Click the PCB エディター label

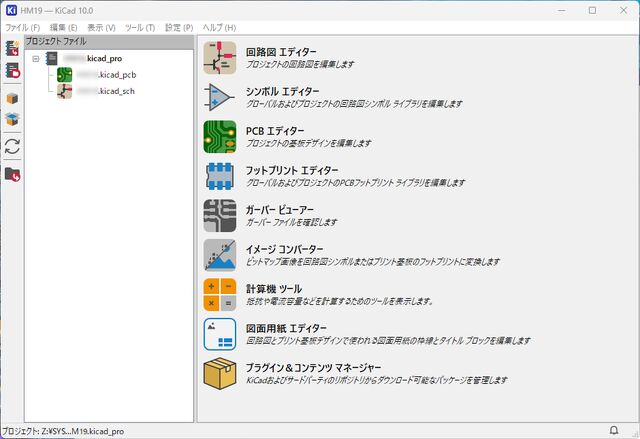pyautogui.click(x=275, y=131)
